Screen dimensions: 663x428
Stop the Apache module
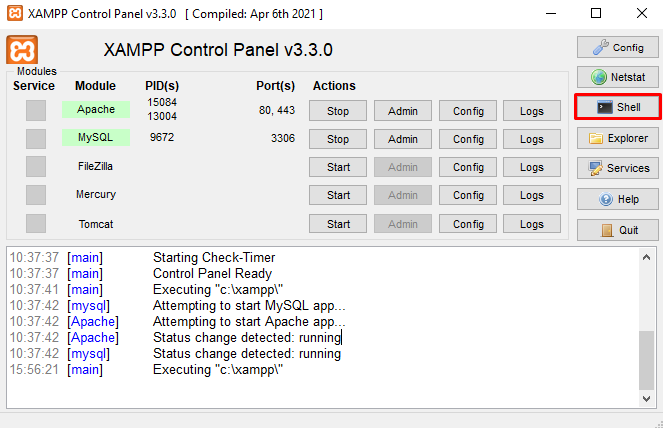[338, 111]
